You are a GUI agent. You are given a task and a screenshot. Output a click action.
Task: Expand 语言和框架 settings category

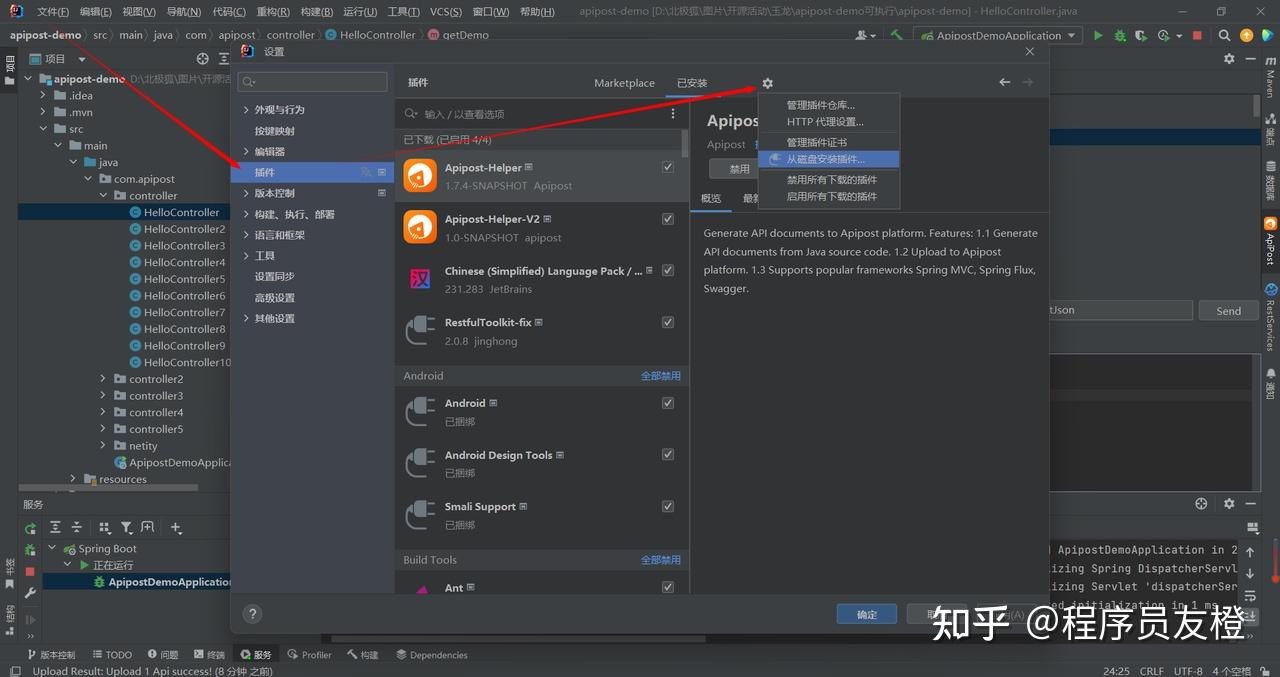(x=246, y=235)
